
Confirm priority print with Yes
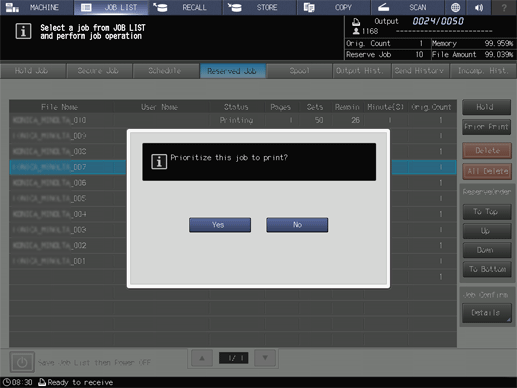click(220, 225)
